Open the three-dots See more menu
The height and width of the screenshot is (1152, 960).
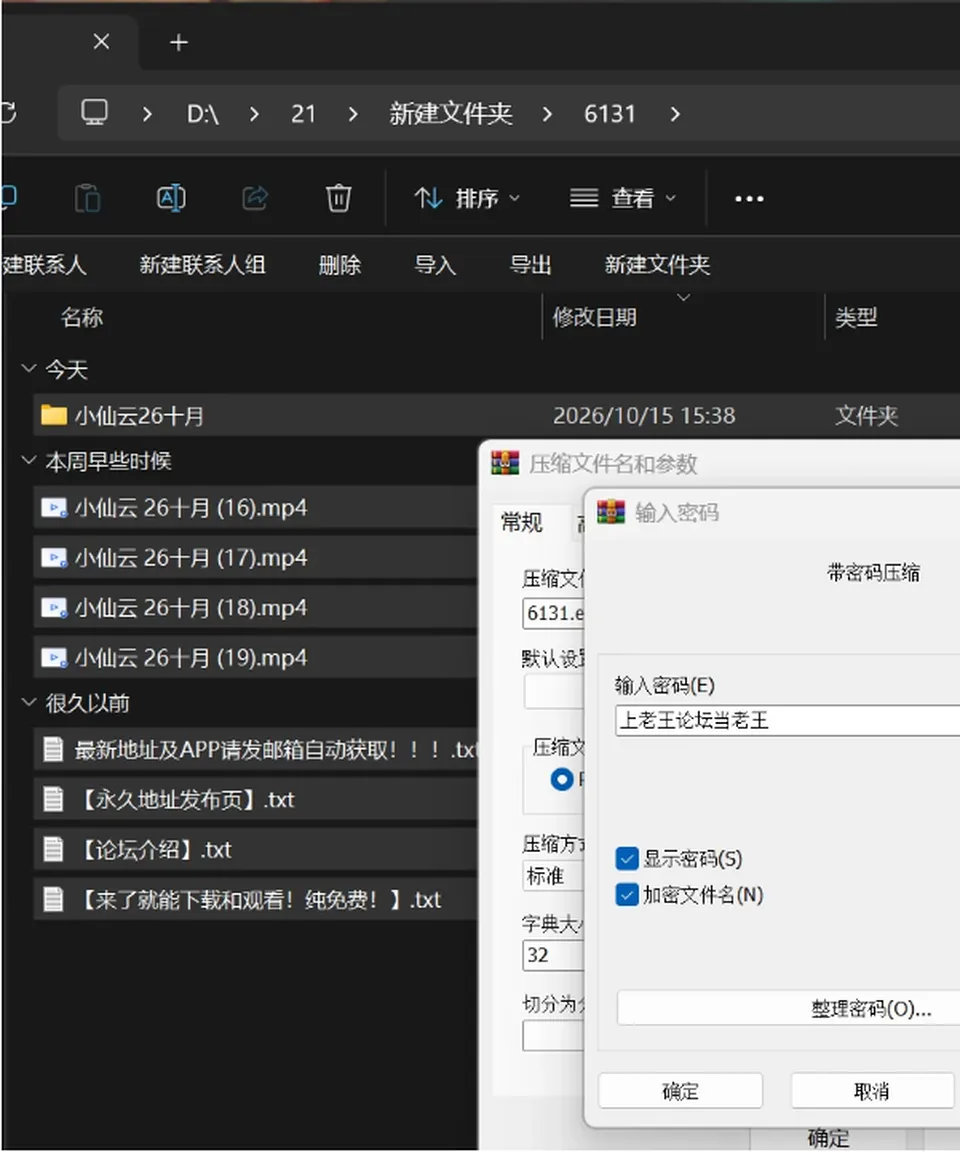(749, 198)
